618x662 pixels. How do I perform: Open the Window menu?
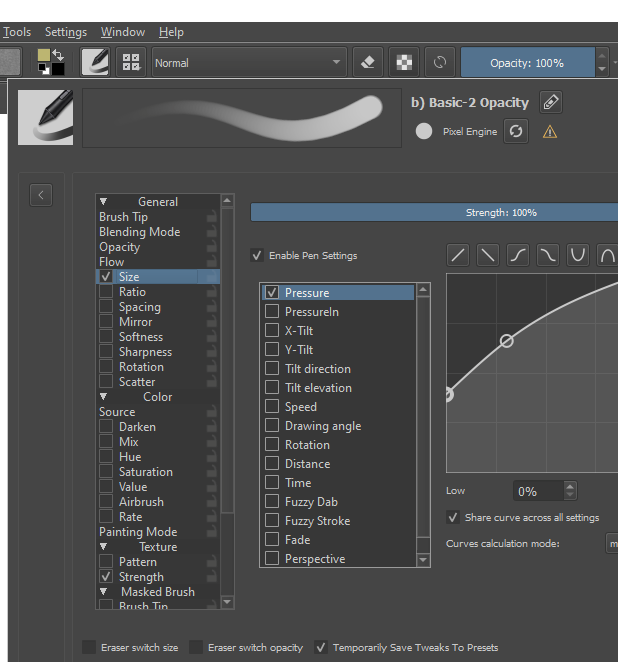pyautogui.click(x=123, y=32)
